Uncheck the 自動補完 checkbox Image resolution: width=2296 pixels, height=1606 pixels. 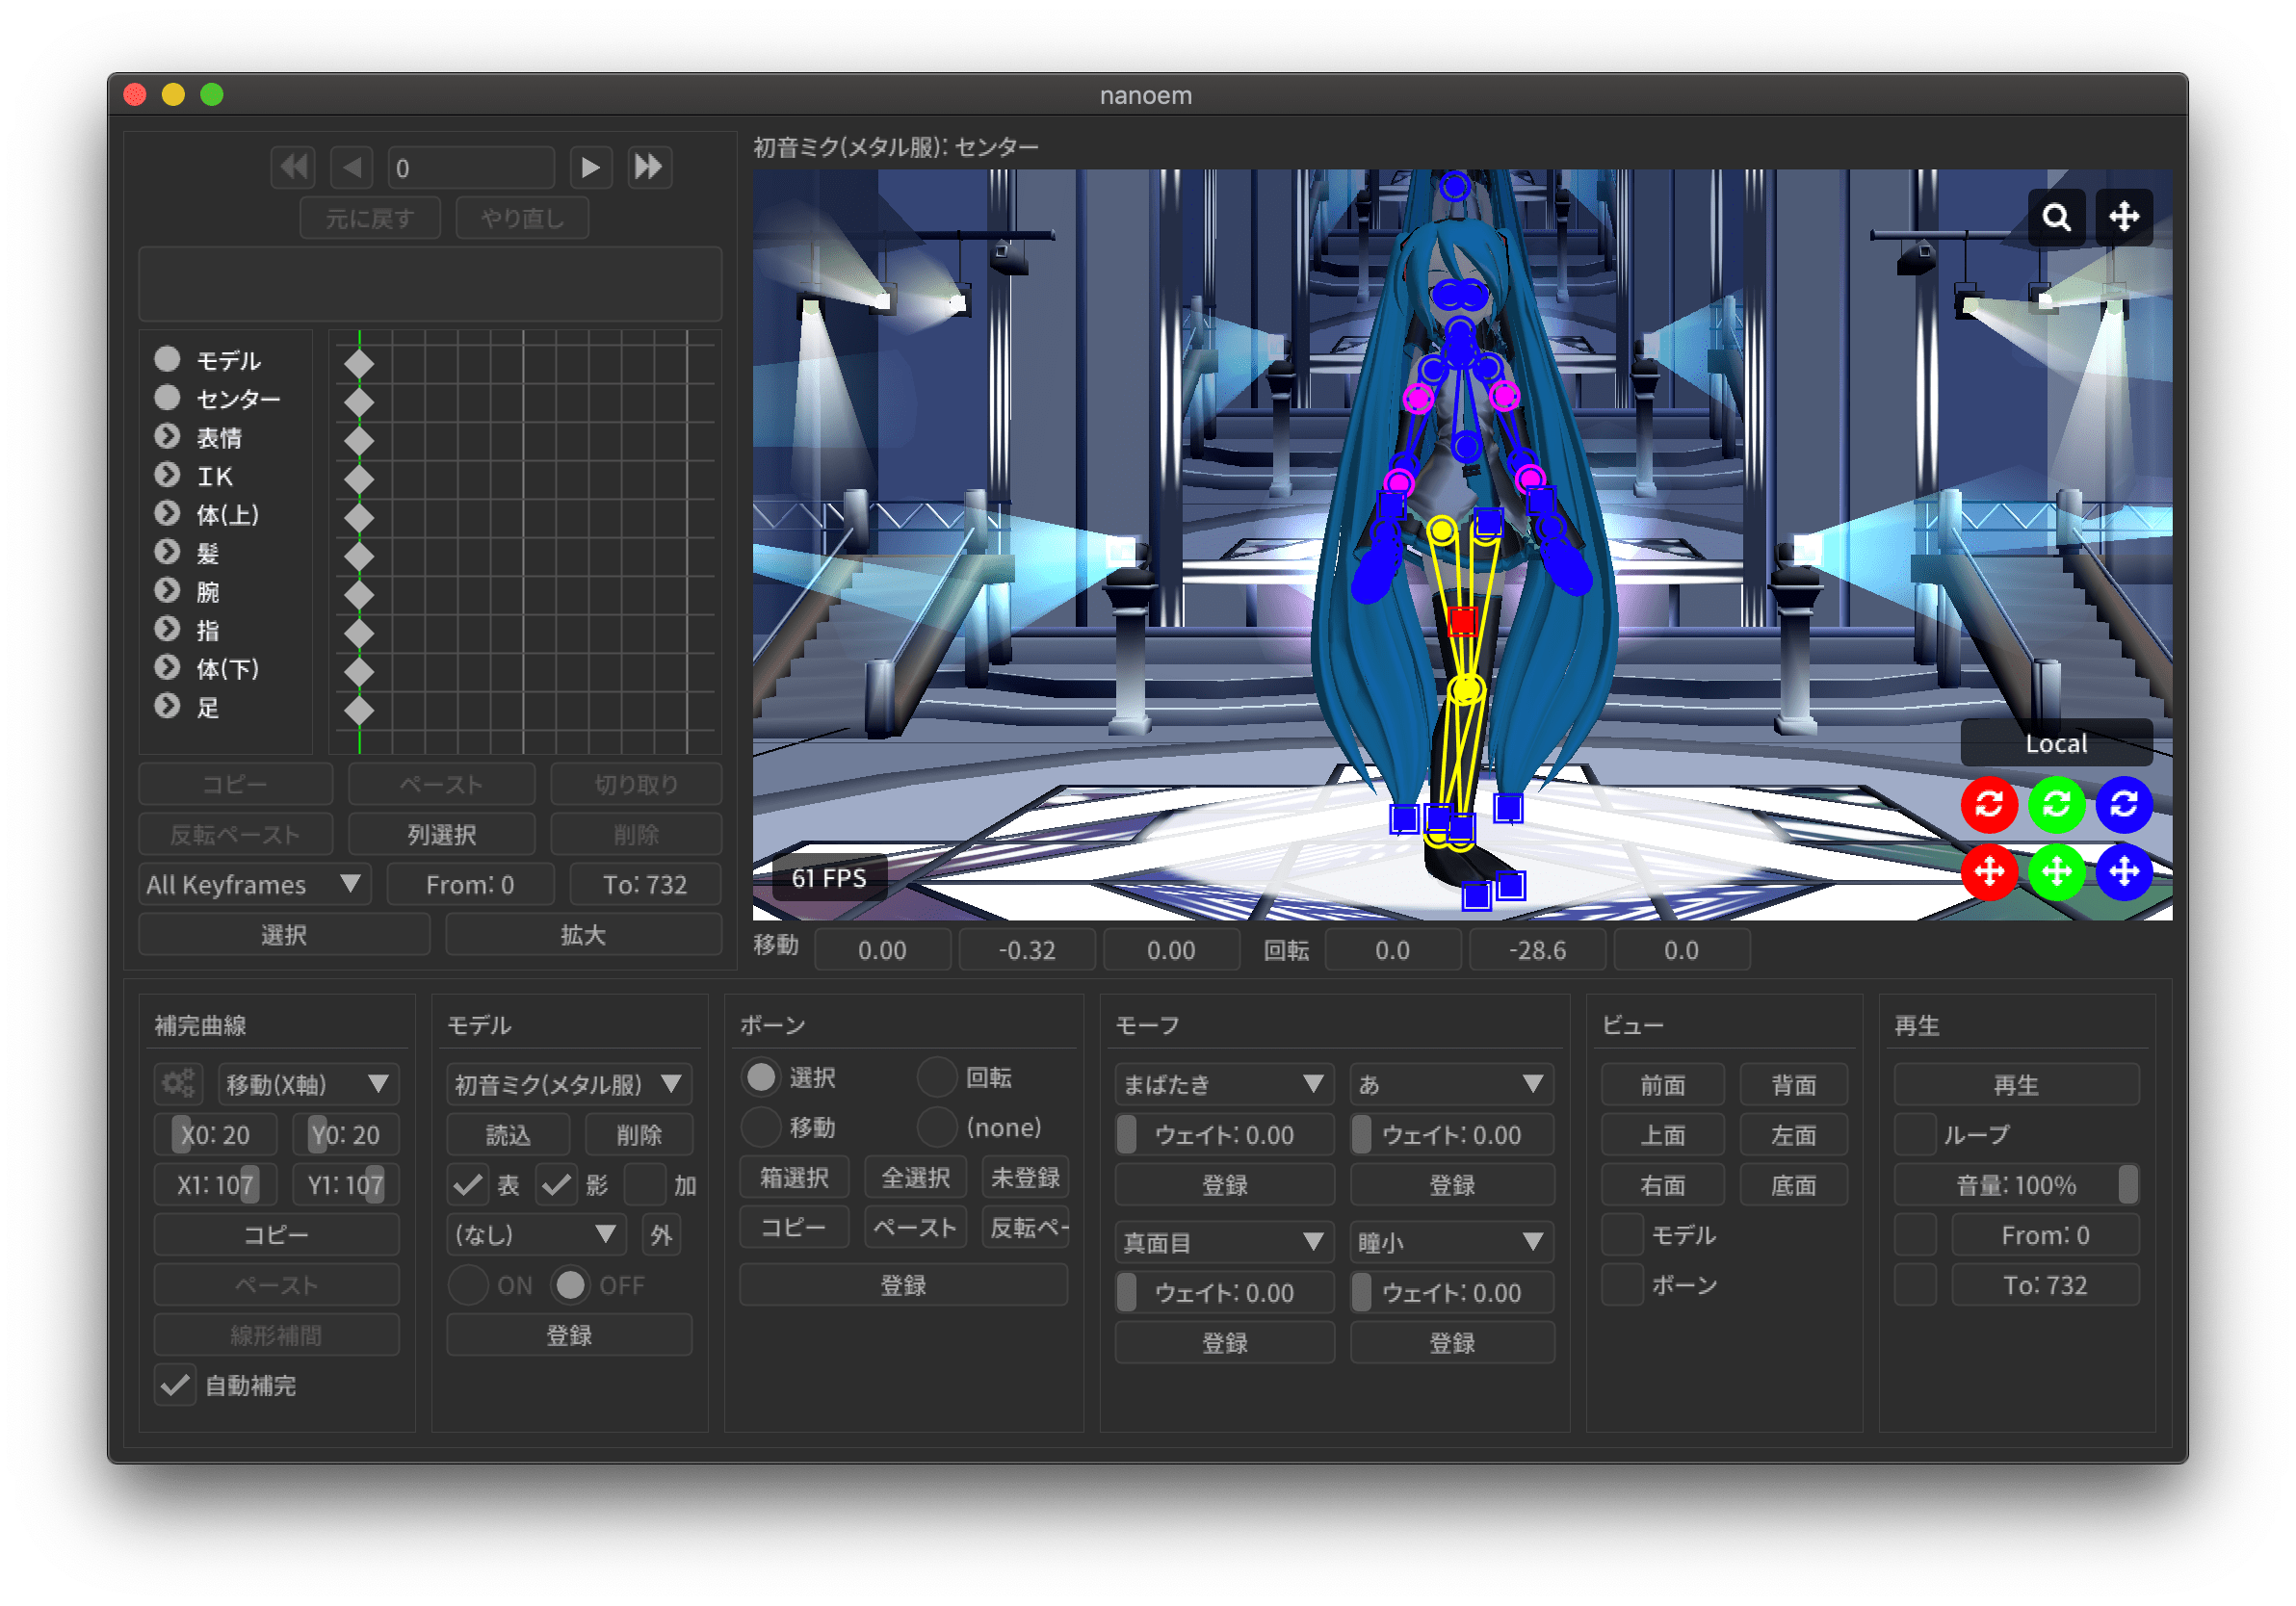point(175,1385)
